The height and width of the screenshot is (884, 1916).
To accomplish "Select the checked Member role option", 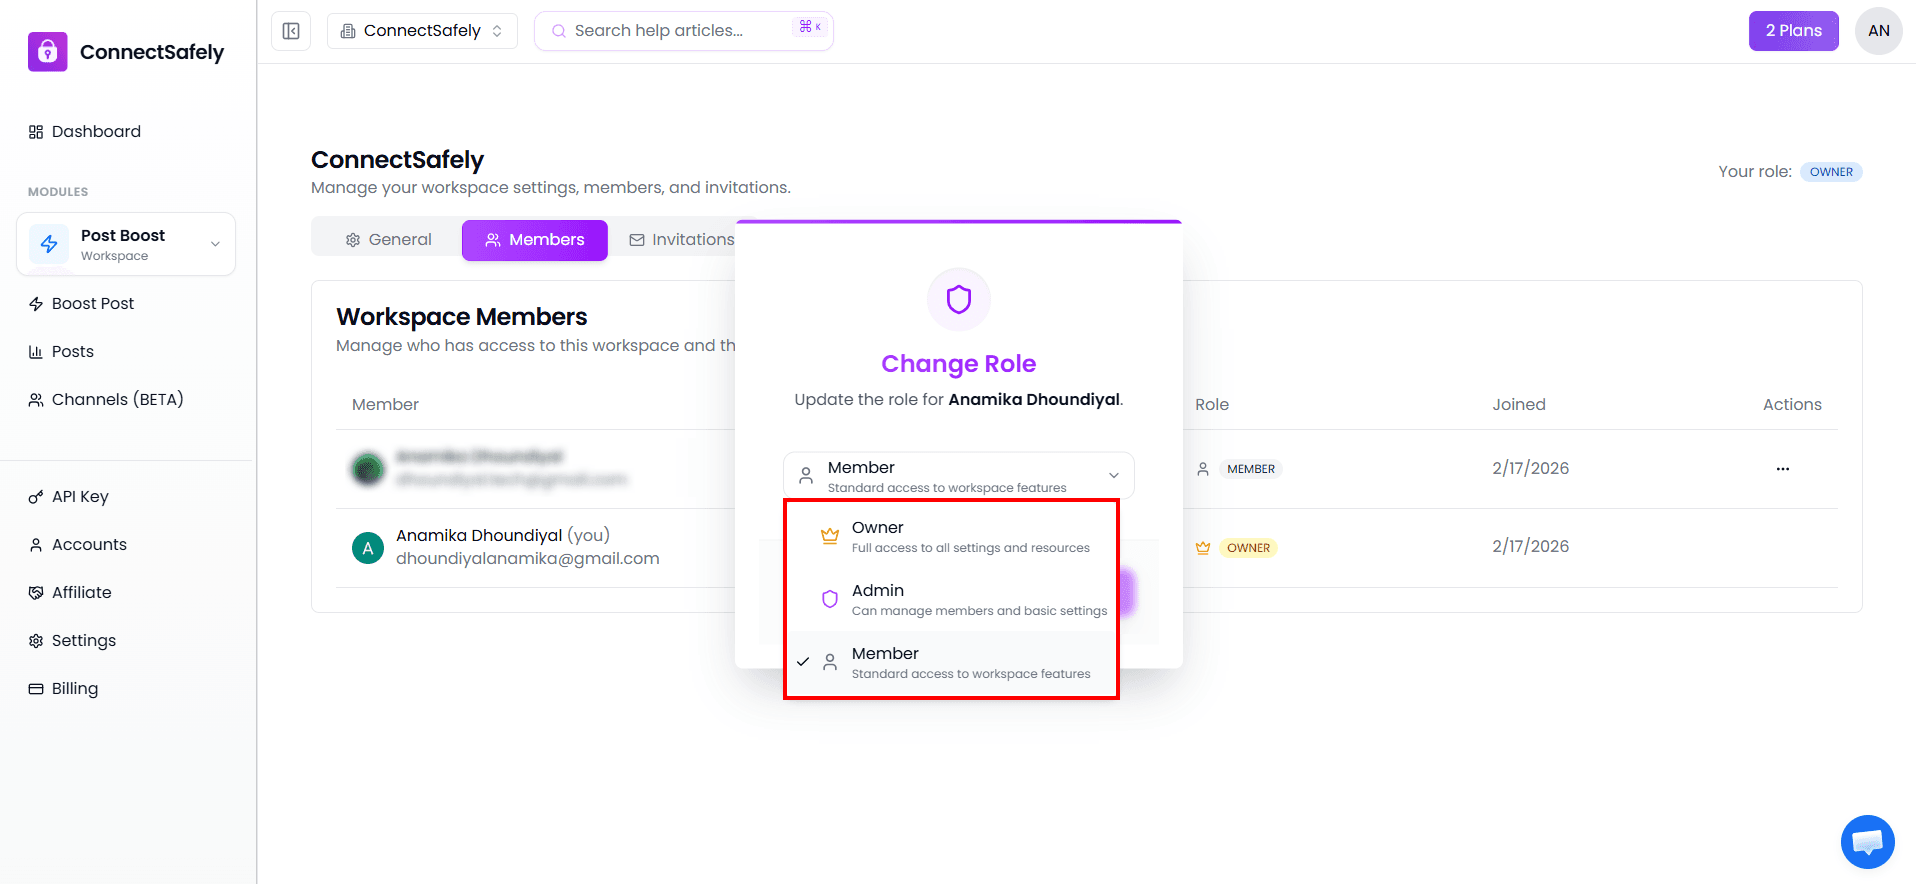I will pyautogui.click(x=950, y=662).
